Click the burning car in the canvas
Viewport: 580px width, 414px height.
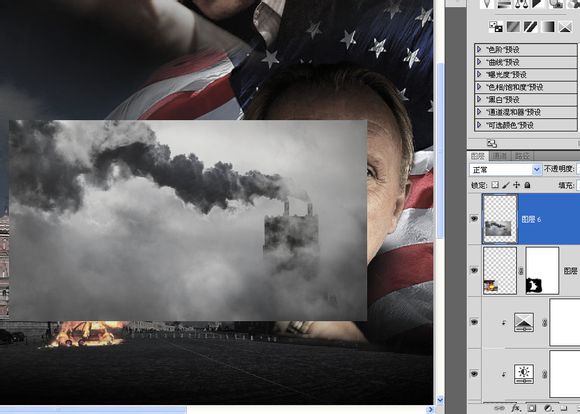[86, 334]
